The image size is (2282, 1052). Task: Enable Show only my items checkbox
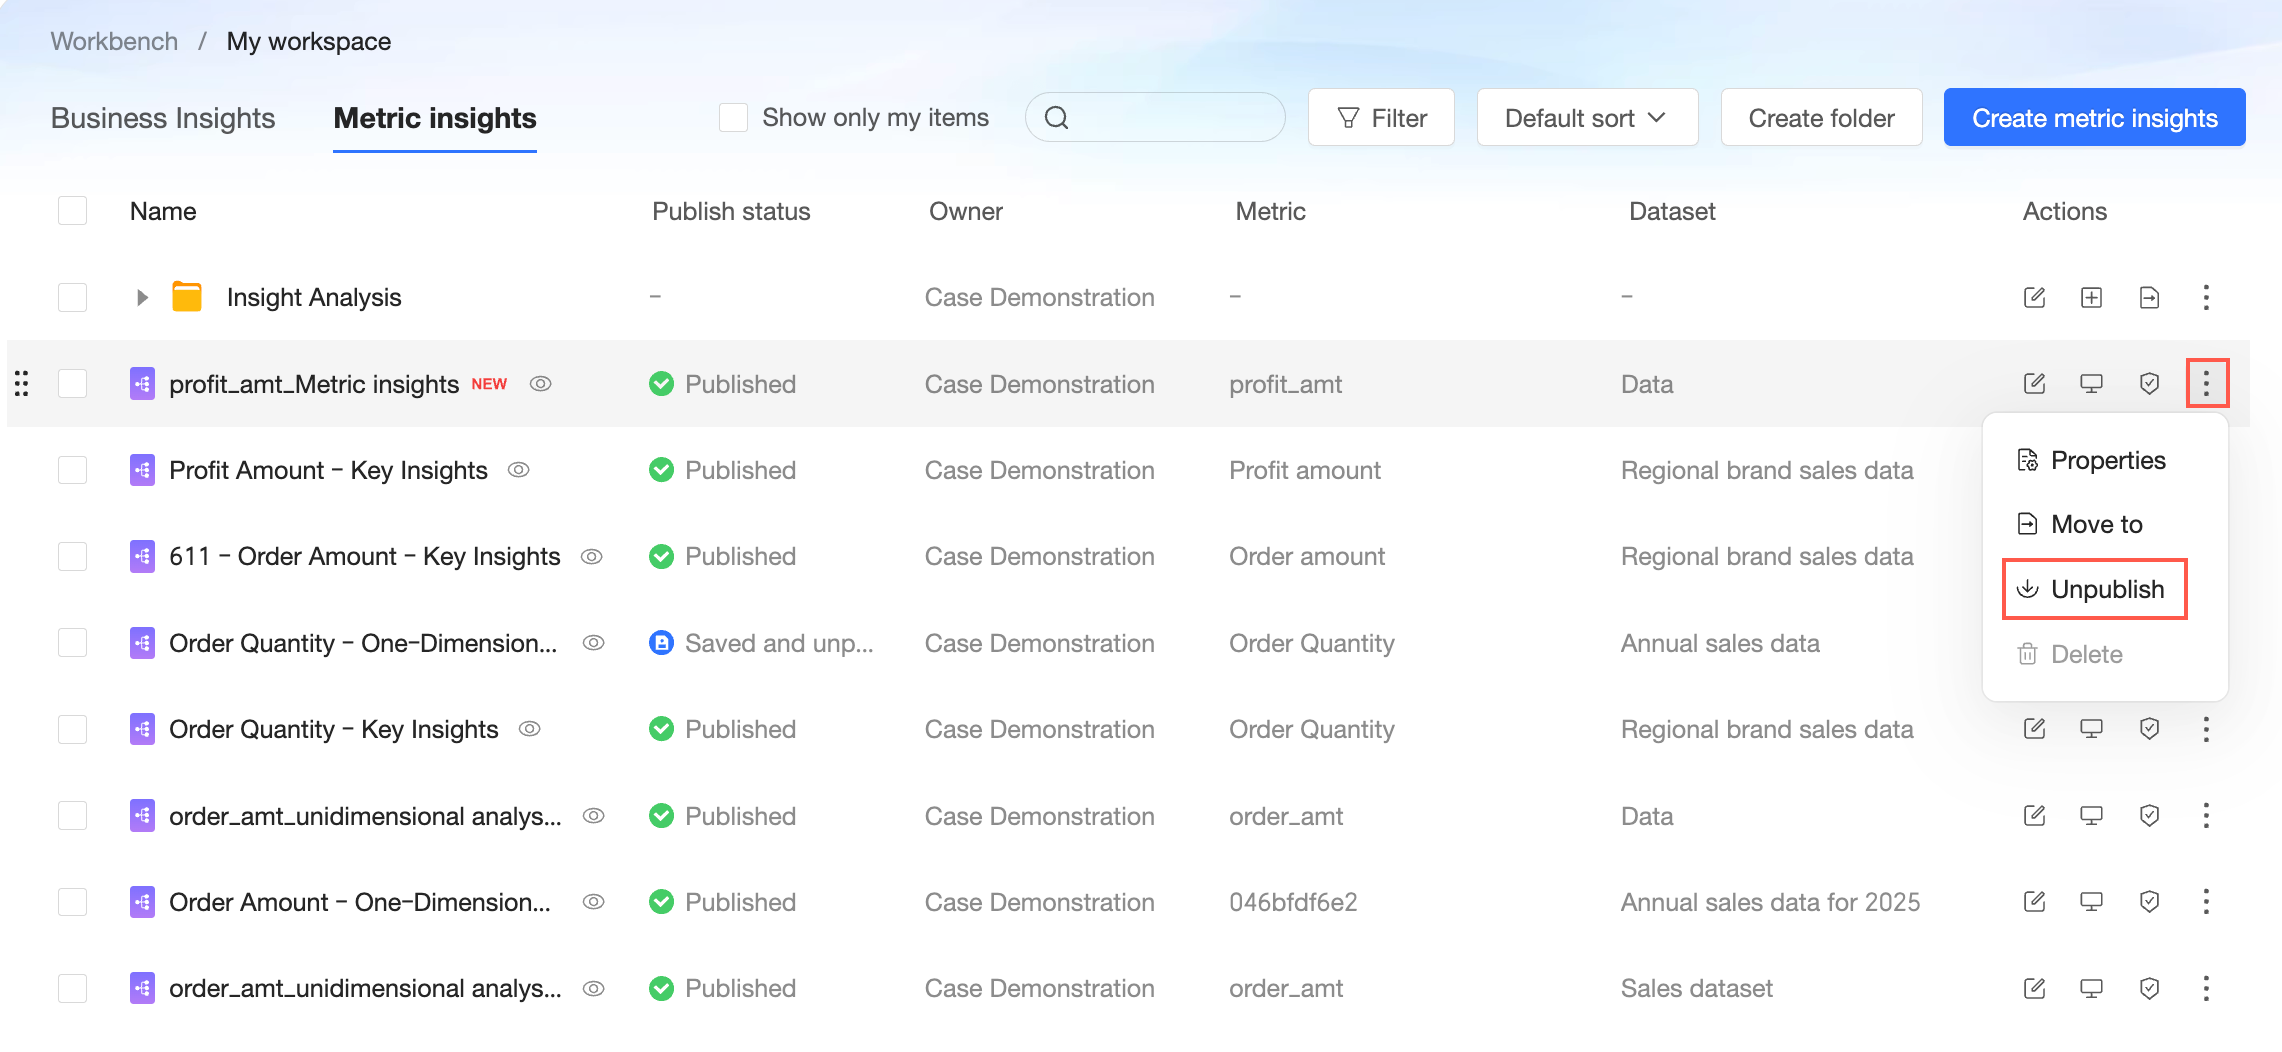[734, 118]
